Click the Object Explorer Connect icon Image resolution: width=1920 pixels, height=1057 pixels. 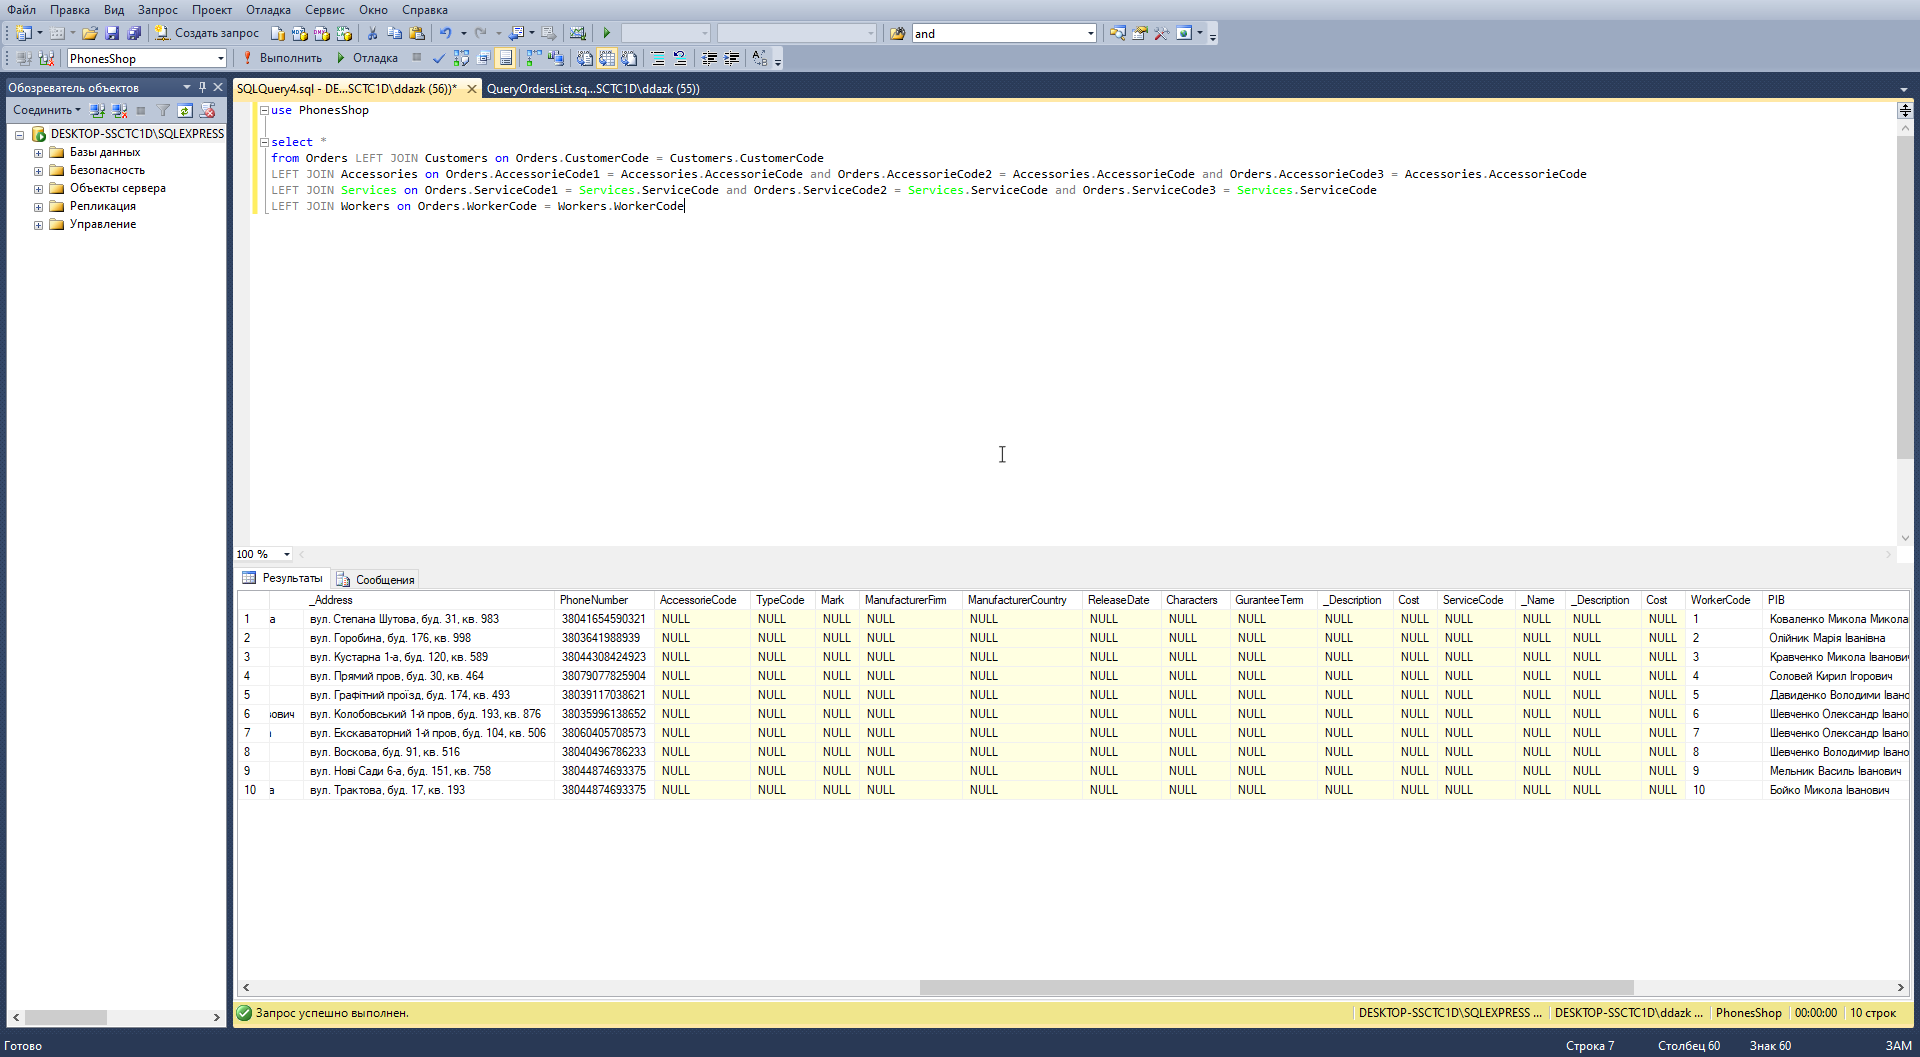click(x=97, y=110)
